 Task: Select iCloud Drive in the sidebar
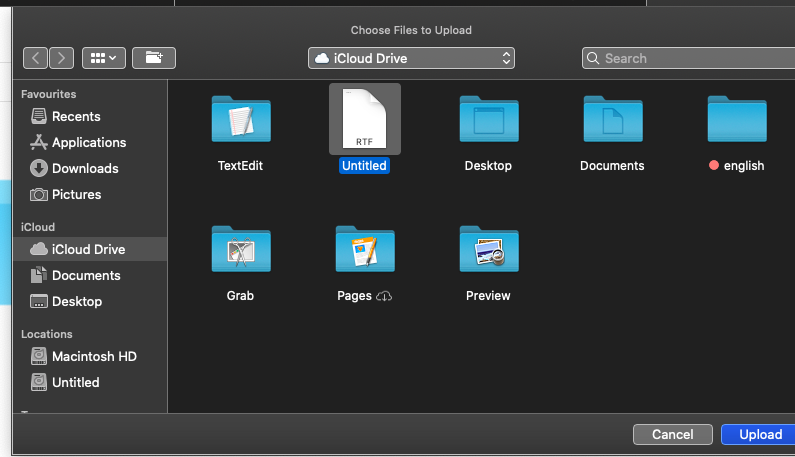[90, 249]
